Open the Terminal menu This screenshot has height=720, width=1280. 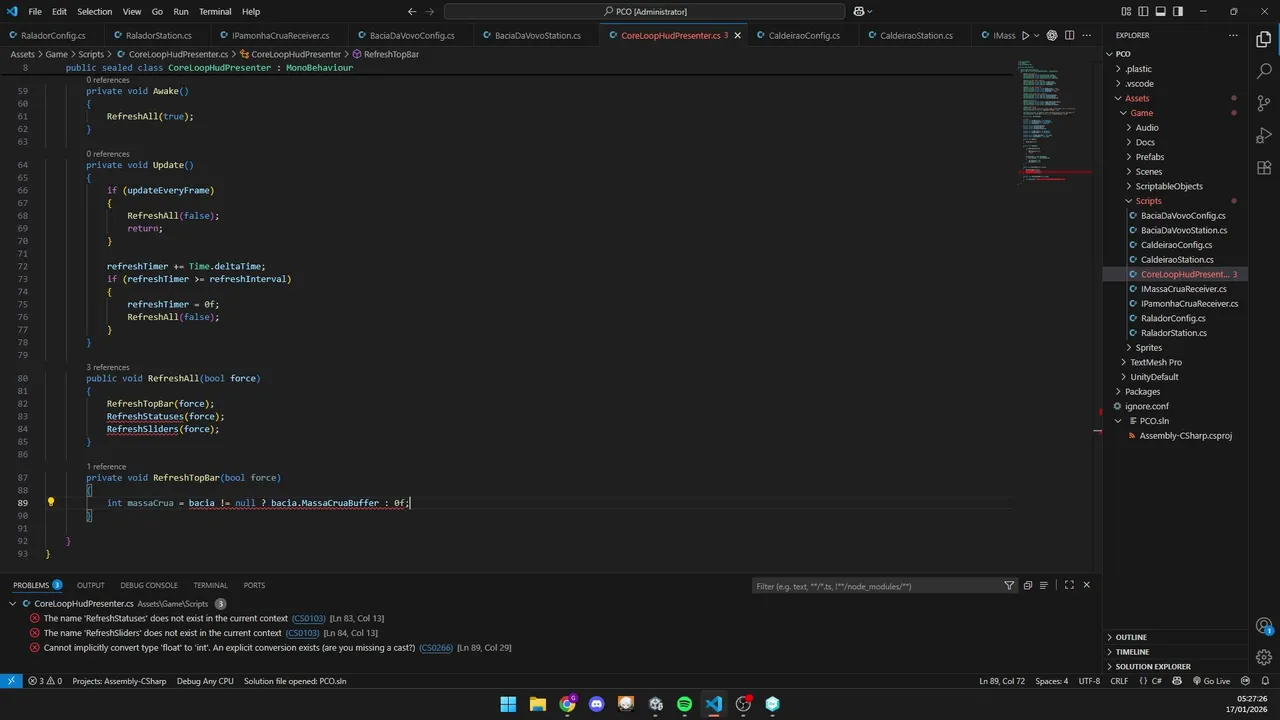coord(215,11)
